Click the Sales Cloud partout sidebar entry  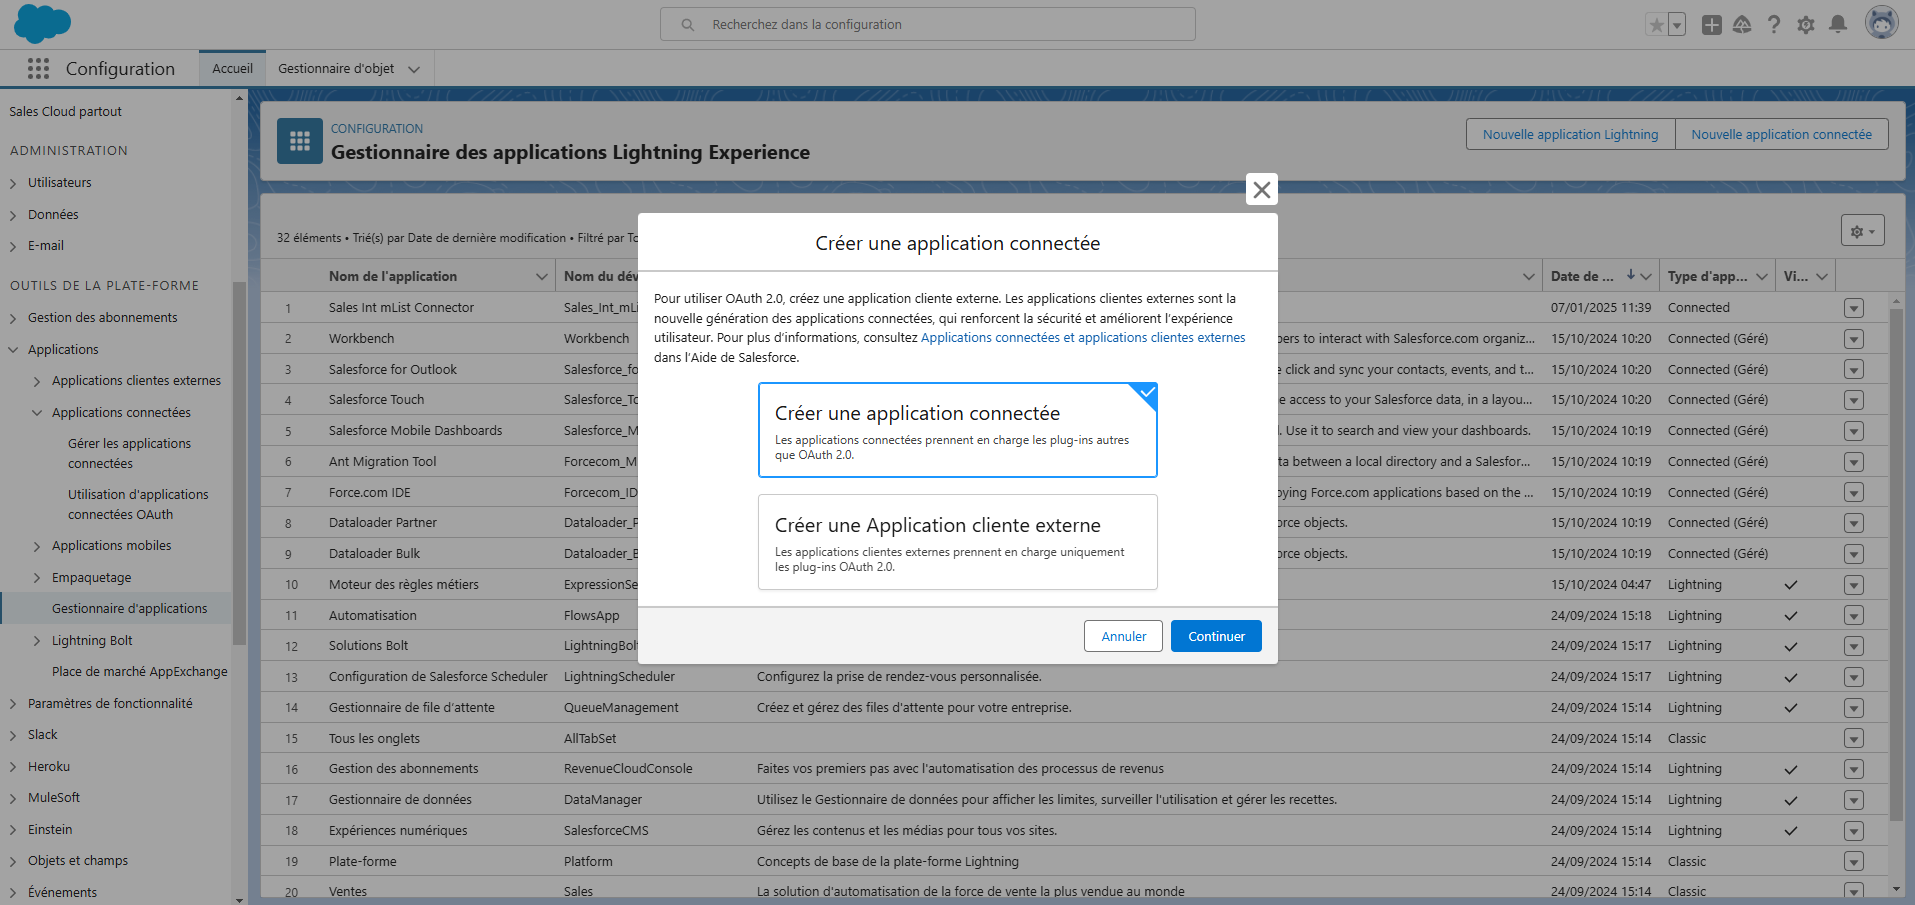[66, 112]
